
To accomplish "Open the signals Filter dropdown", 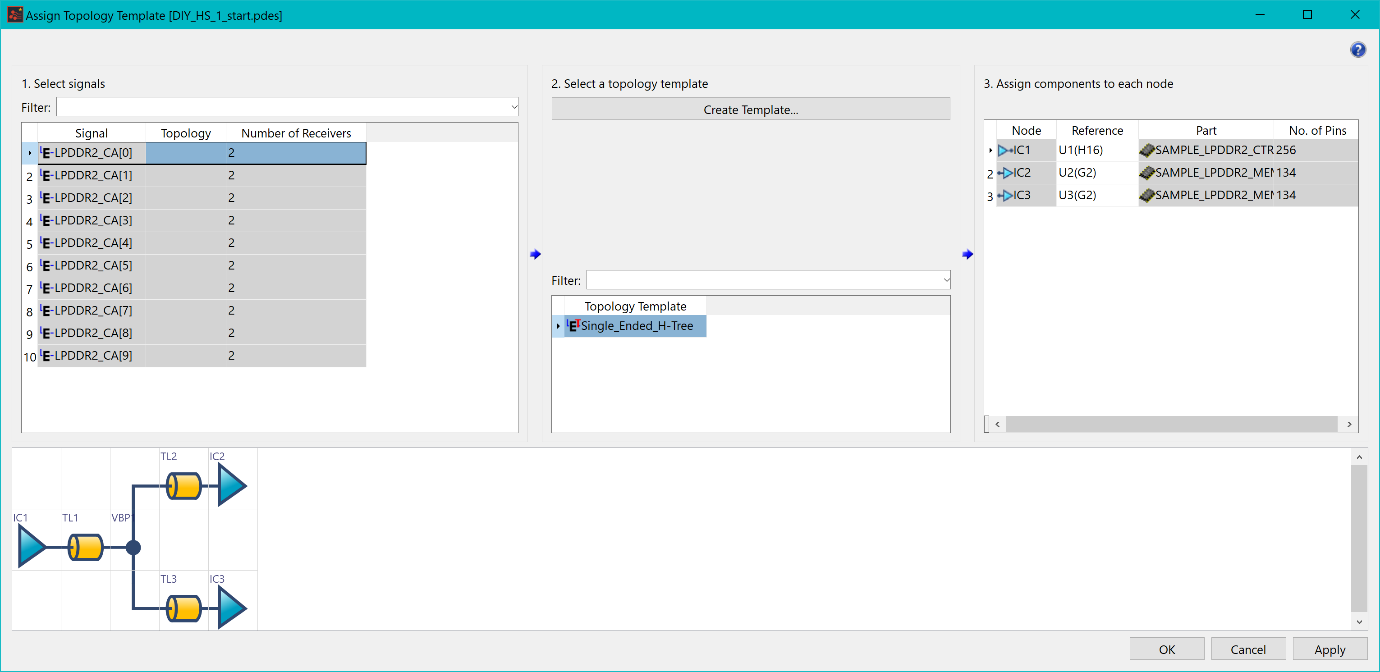I will pyautogui.click(x=514, y=107).
